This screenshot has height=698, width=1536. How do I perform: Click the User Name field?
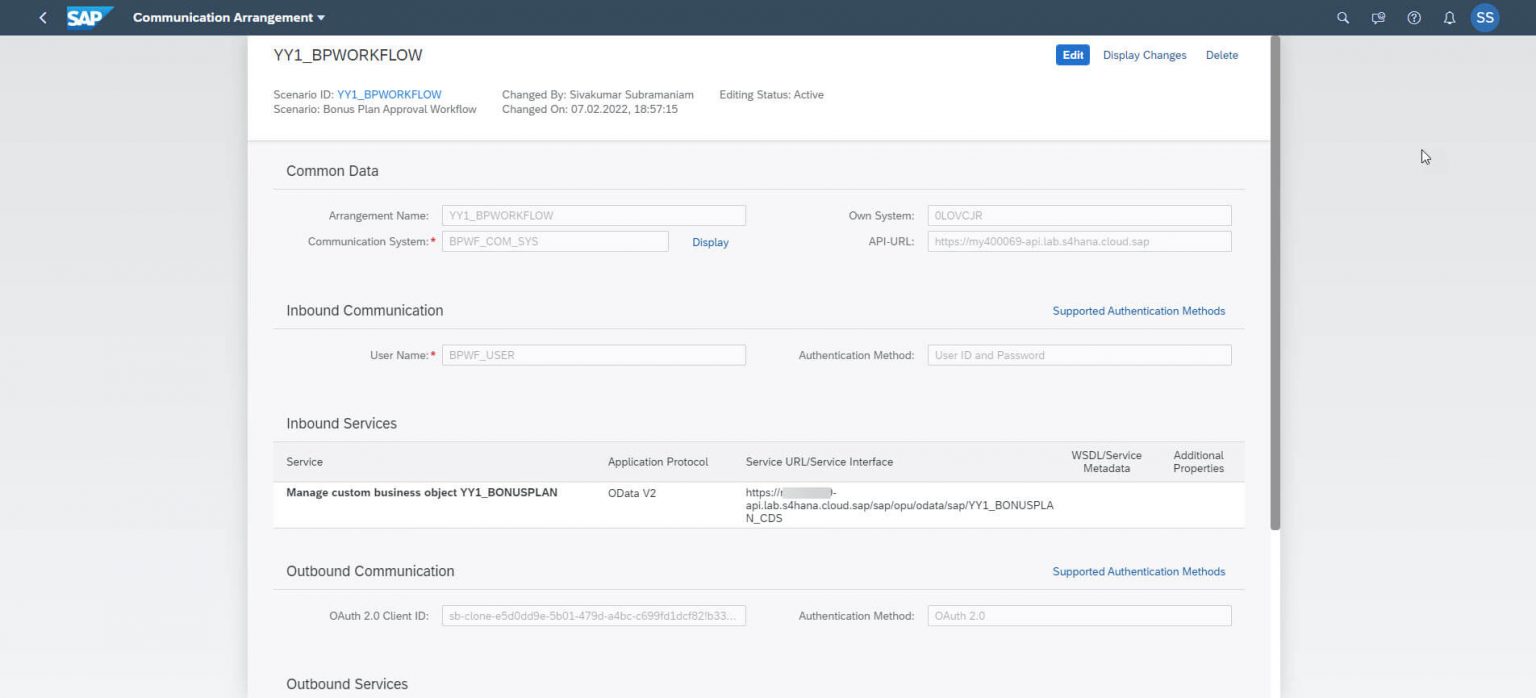tap(593, 355)
